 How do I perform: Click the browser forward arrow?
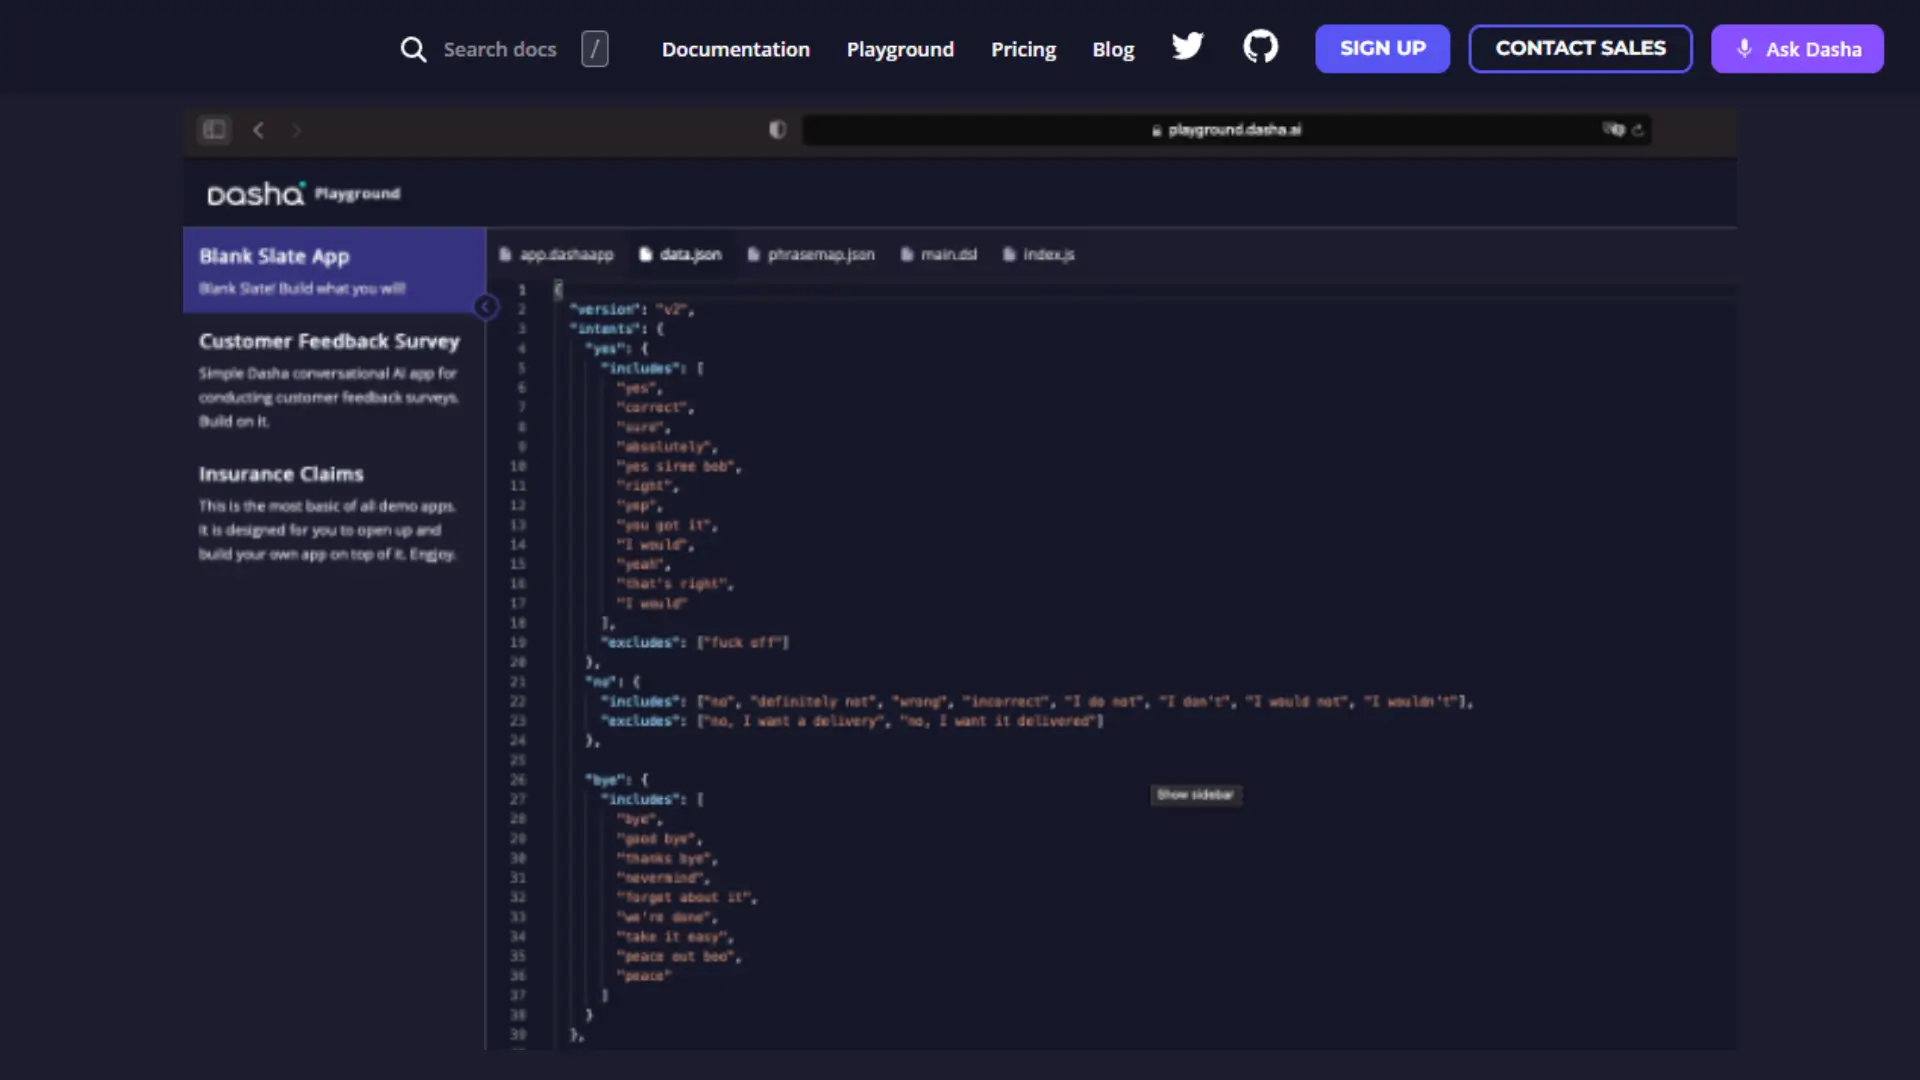pos(296,130)
